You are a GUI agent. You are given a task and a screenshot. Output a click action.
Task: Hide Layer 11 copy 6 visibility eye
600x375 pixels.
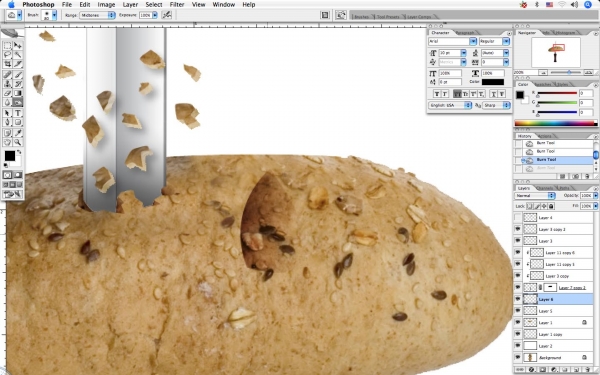pos(518,253)
